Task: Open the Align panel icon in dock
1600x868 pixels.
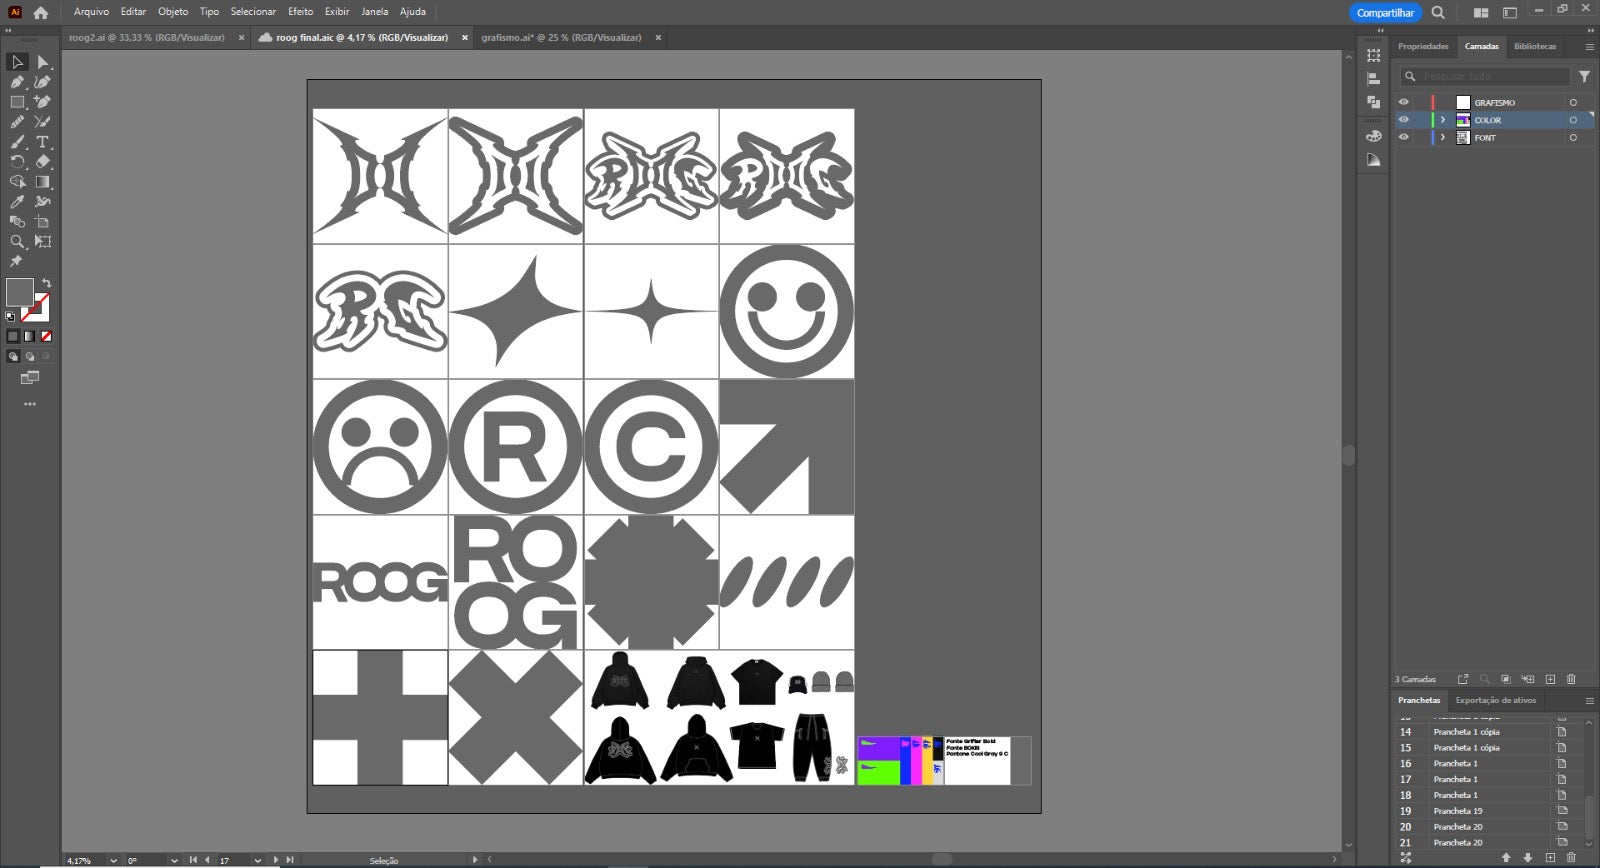Action: (x=1374, y=78)
